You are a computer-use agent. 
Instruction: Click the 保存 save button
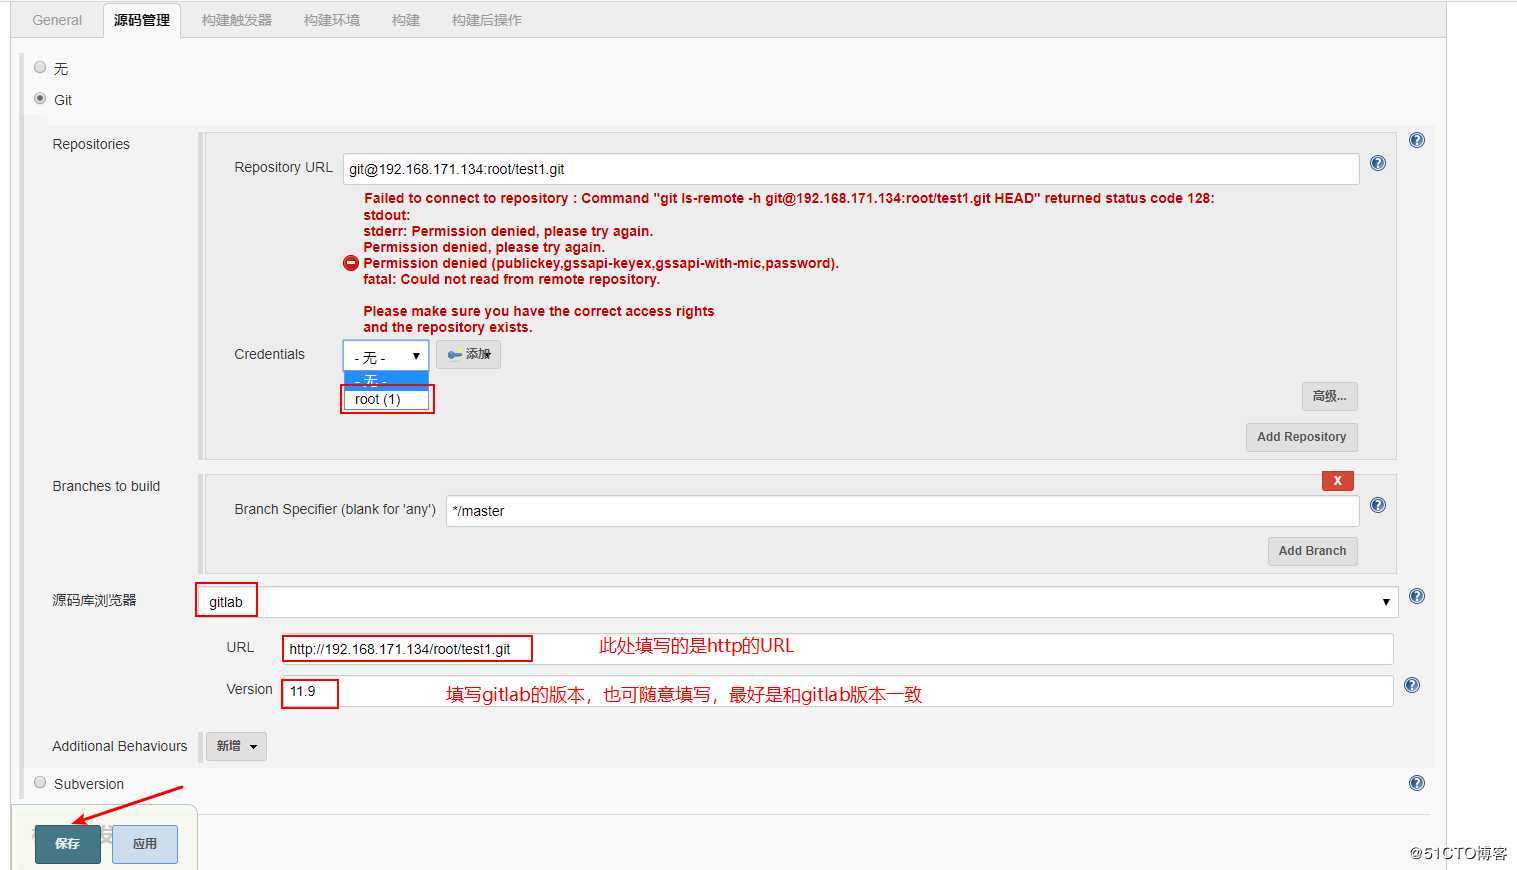(67, 844)
